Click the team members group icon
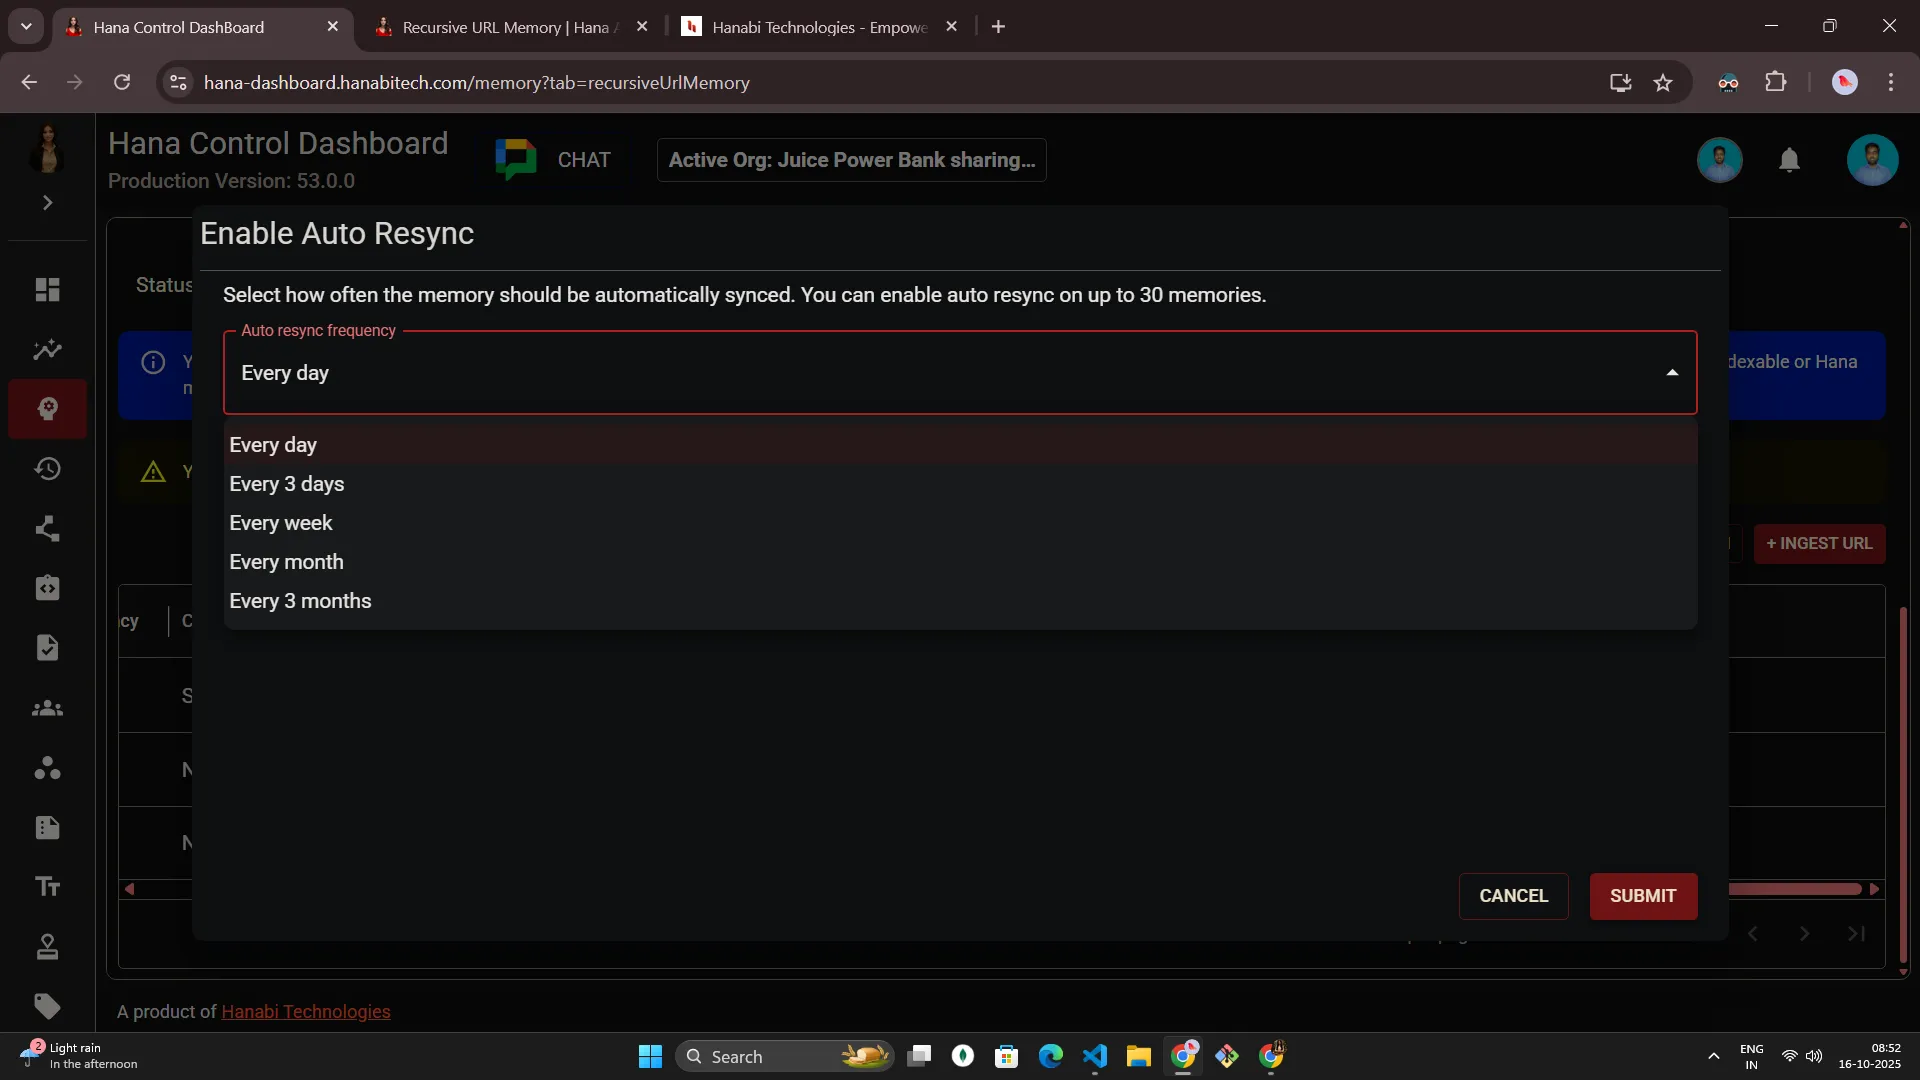1920x1080 pixels. pos(47,709)
